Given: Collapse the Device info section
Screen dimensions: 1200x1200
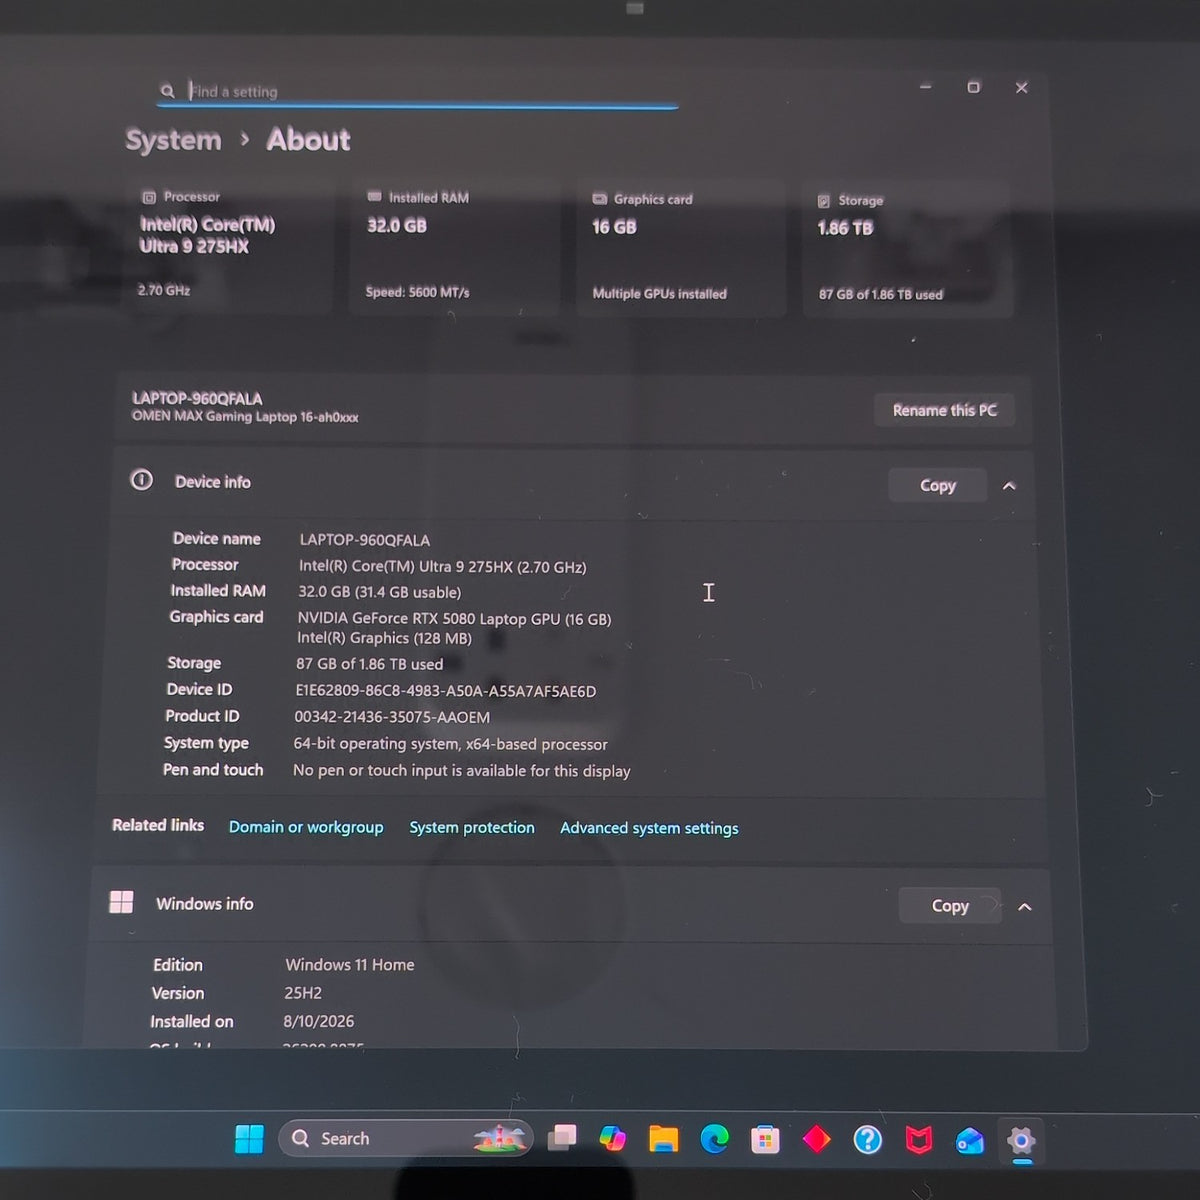Looking at the screenshot, I should pos(1009,486).
